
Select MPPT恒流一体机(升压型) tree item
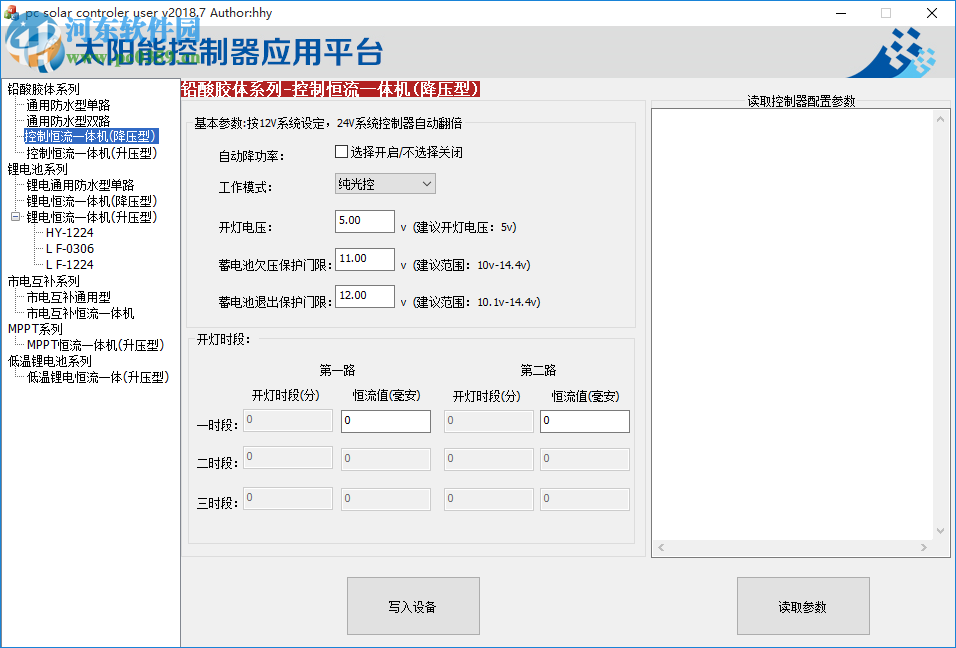click(x=95, y=345)
